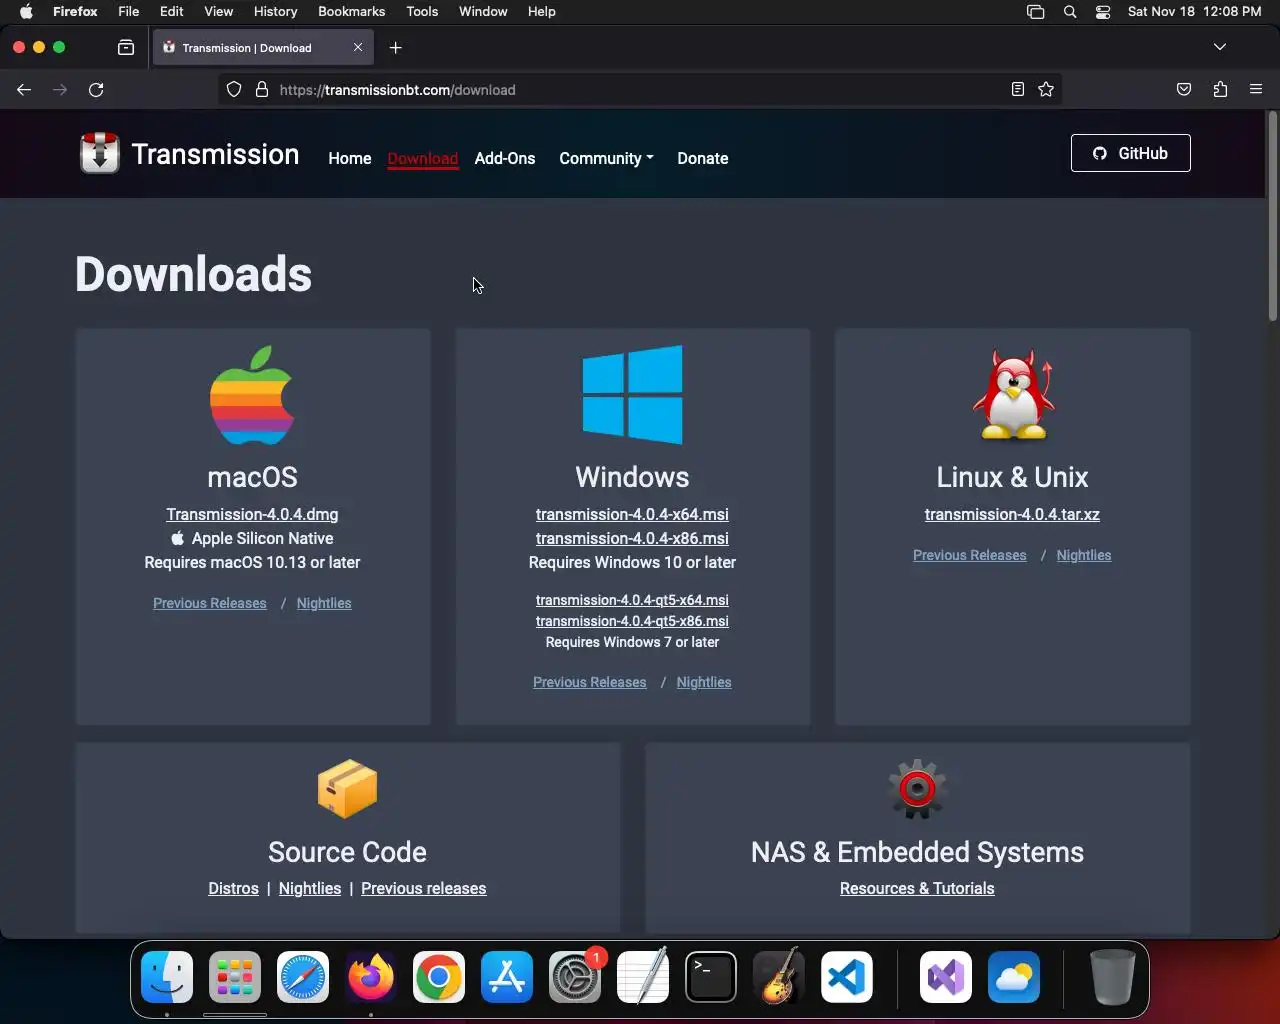Image resolution: width=1280 pixels, height=1024 pixels.
Task: Open the Pocket save icon
Action: pyautogui.click(x=1184, y=89)
